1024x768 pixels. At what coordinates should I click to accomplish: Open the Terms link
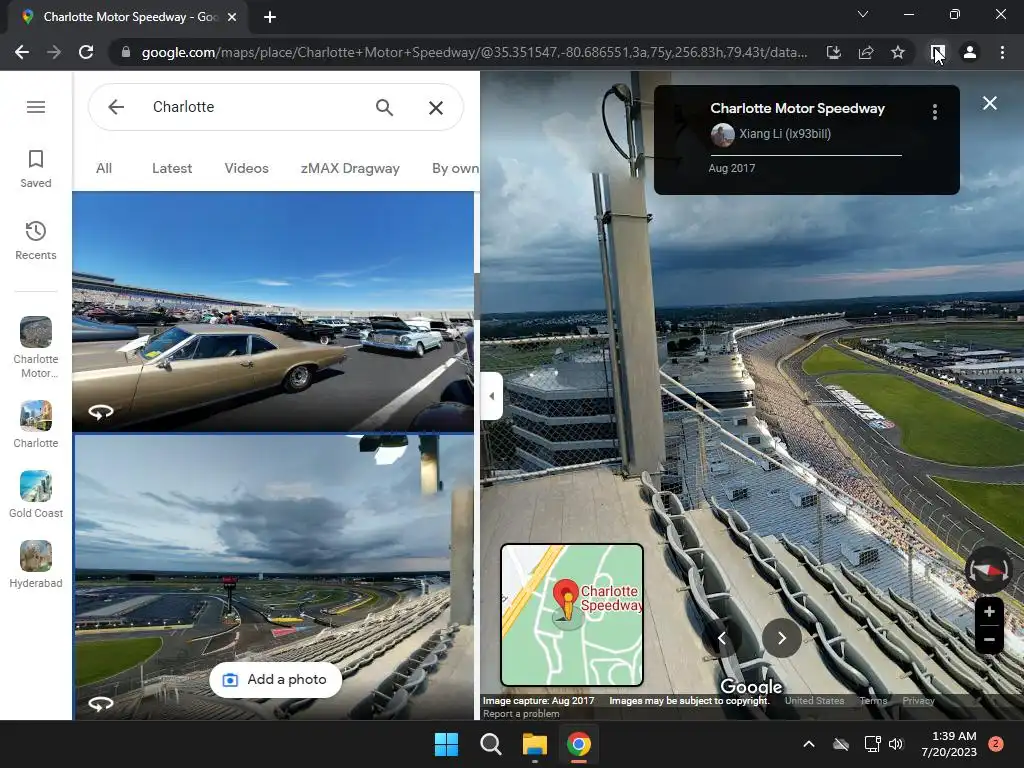coord(873,701)
